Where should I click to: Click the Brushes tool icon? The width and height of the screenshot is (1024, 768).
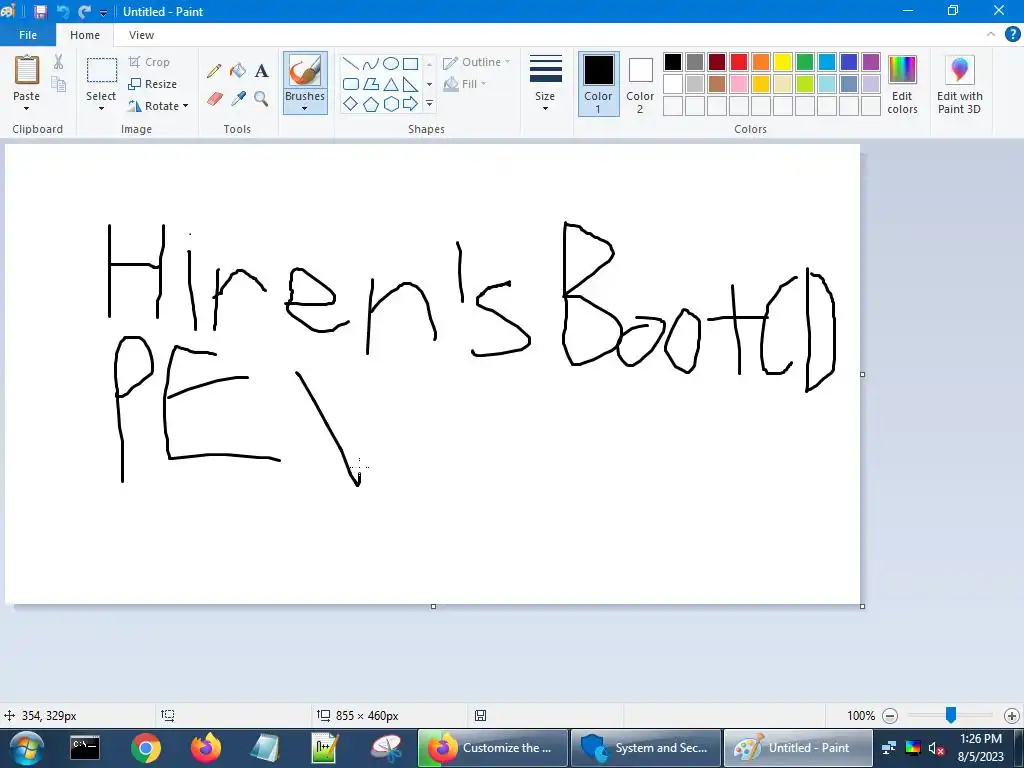(x=305, y=71)
